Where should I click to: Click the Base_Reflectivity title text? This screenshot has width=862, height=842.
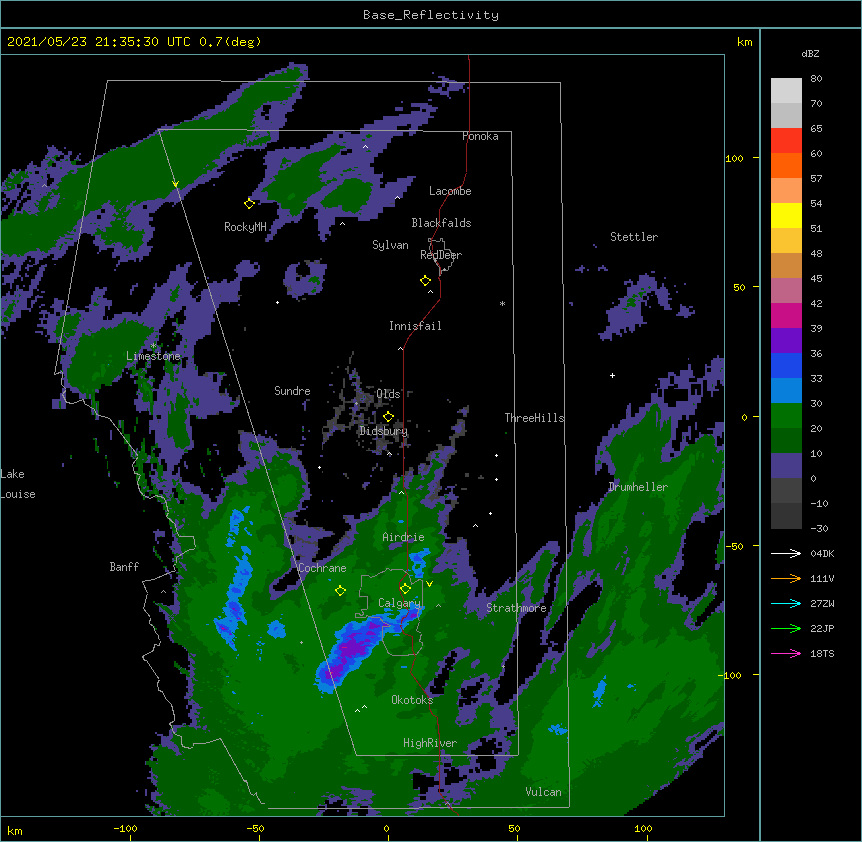click(430, 15)
